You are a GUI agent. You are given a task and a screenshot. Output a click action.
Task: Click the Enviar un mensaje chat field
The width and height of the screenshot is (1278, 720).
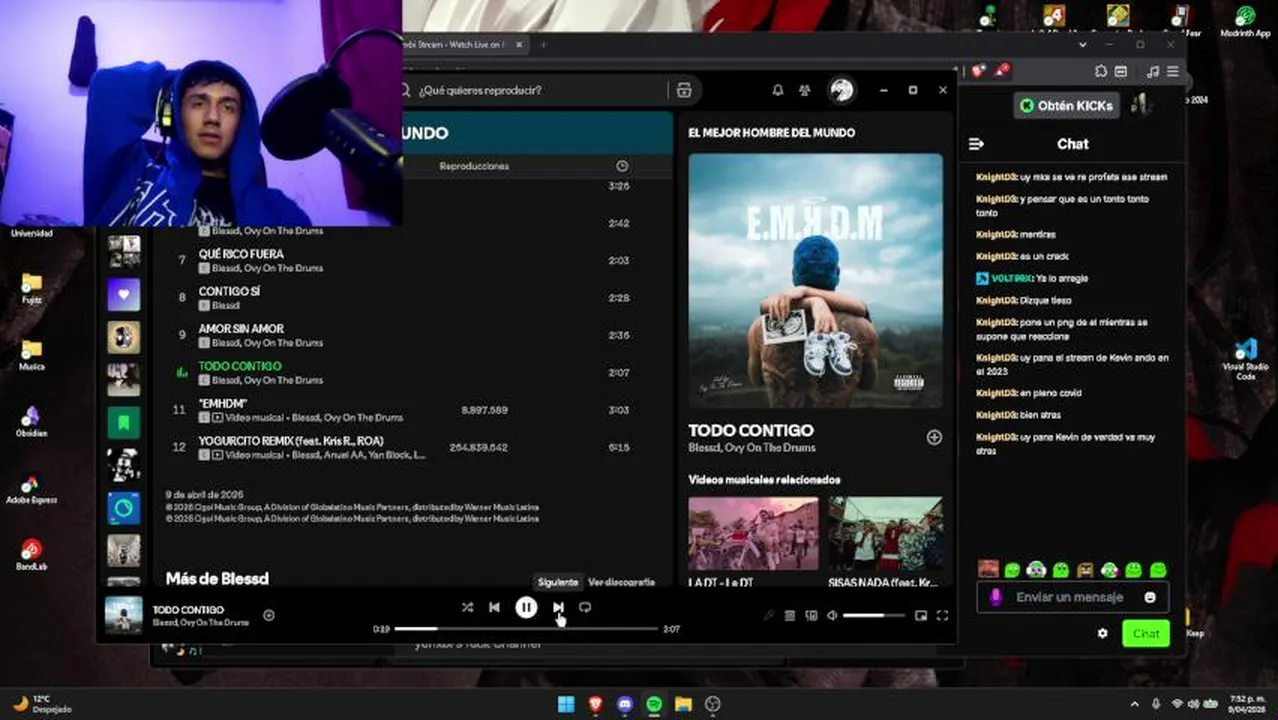click(1070, 597)
